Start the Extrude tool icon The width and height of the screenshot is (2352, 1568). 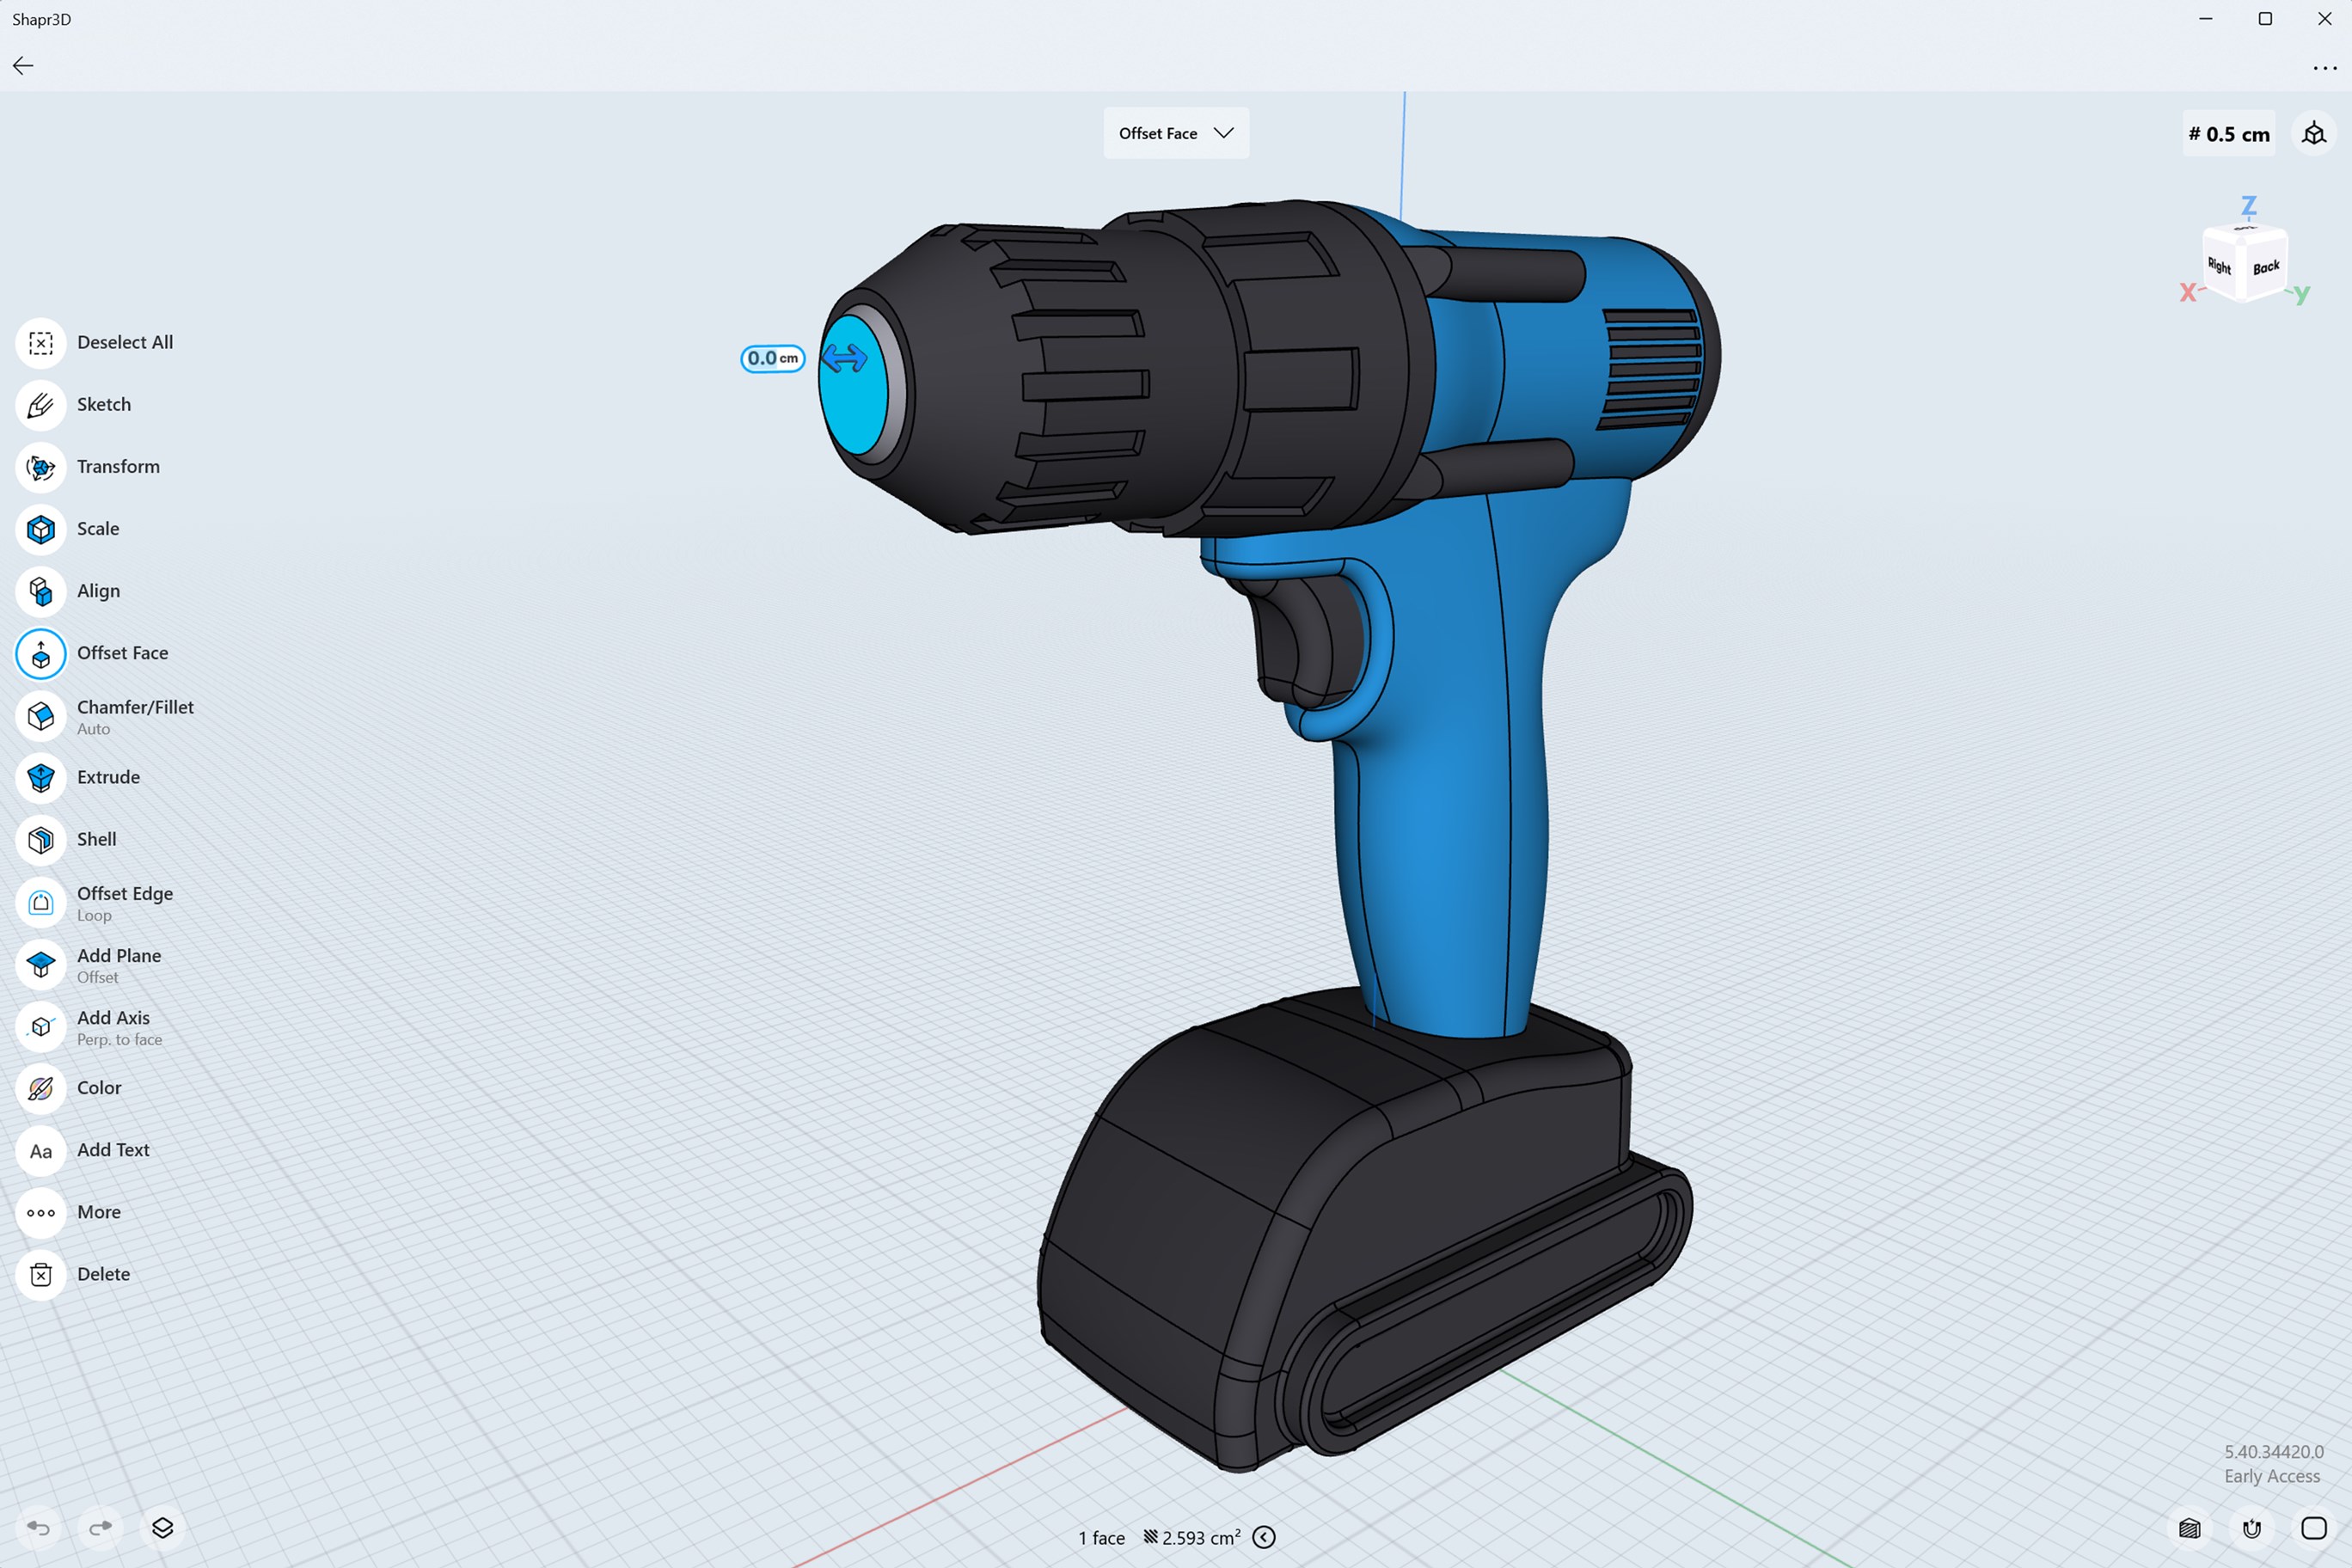[x=41, y=778]
